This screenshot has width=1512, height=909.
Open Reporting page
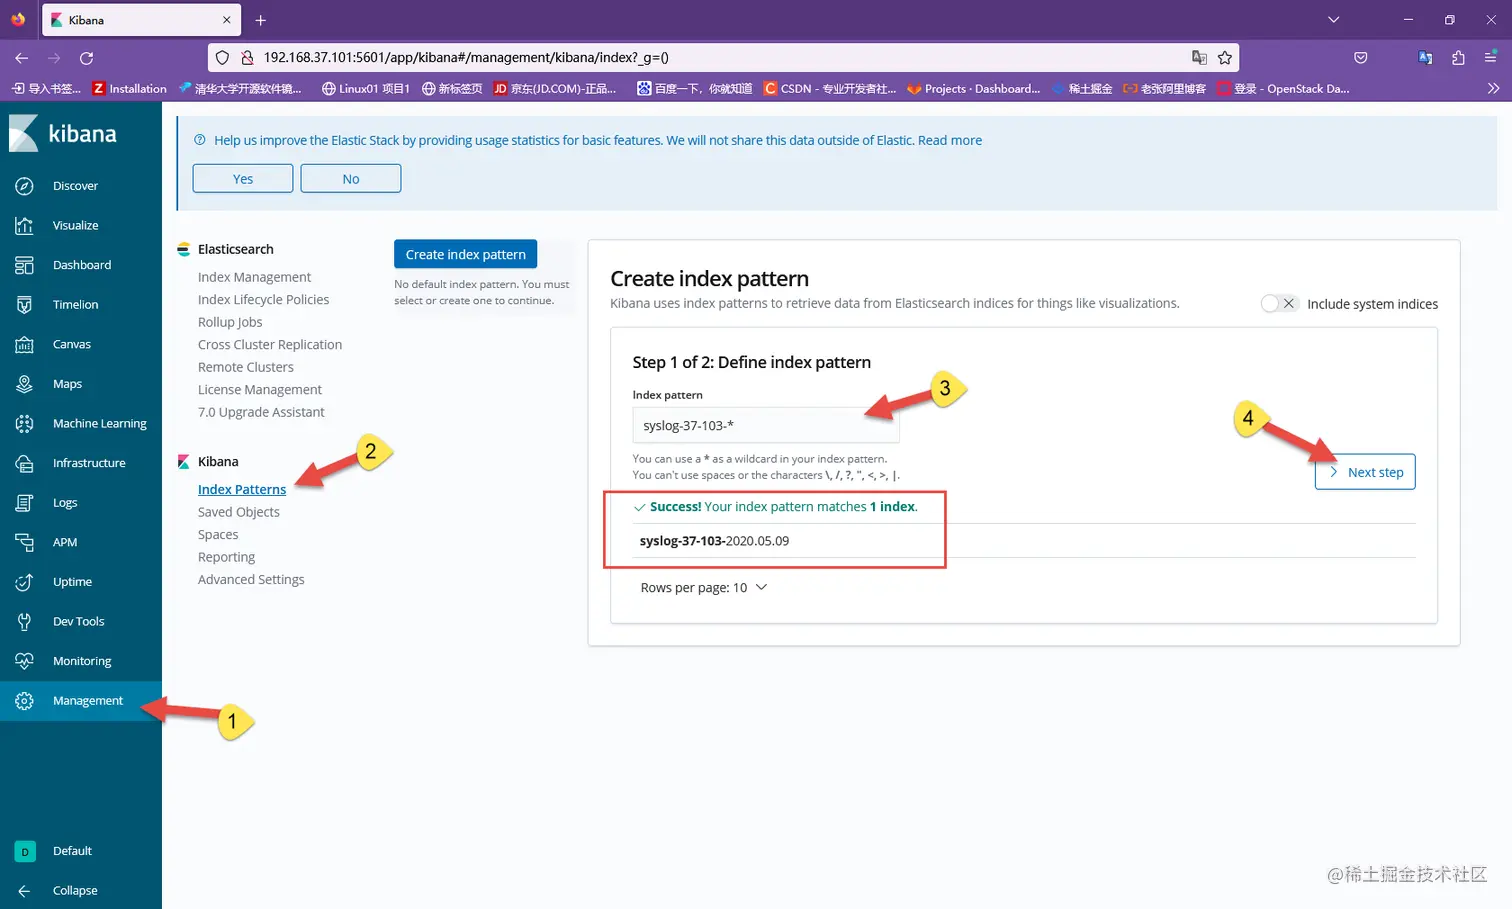point(226,557)
